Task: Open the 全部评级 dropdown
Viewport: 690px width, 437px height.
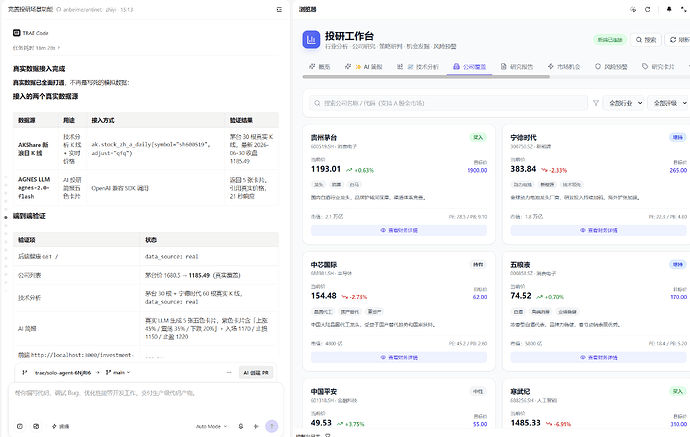Action: click(x=669, y=103)
